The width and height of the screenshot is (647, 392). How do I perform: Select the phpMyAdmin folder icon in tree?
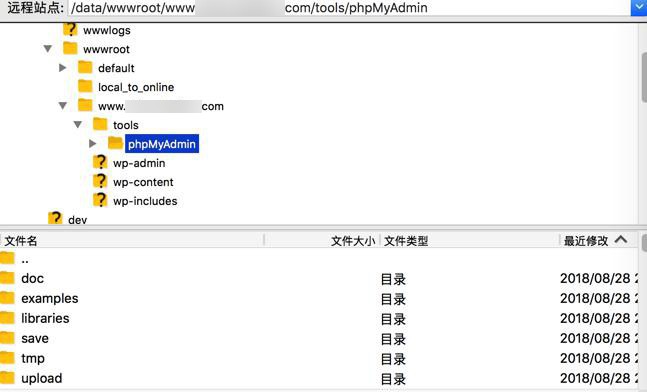pyautogui.click(x=115, y=143)
